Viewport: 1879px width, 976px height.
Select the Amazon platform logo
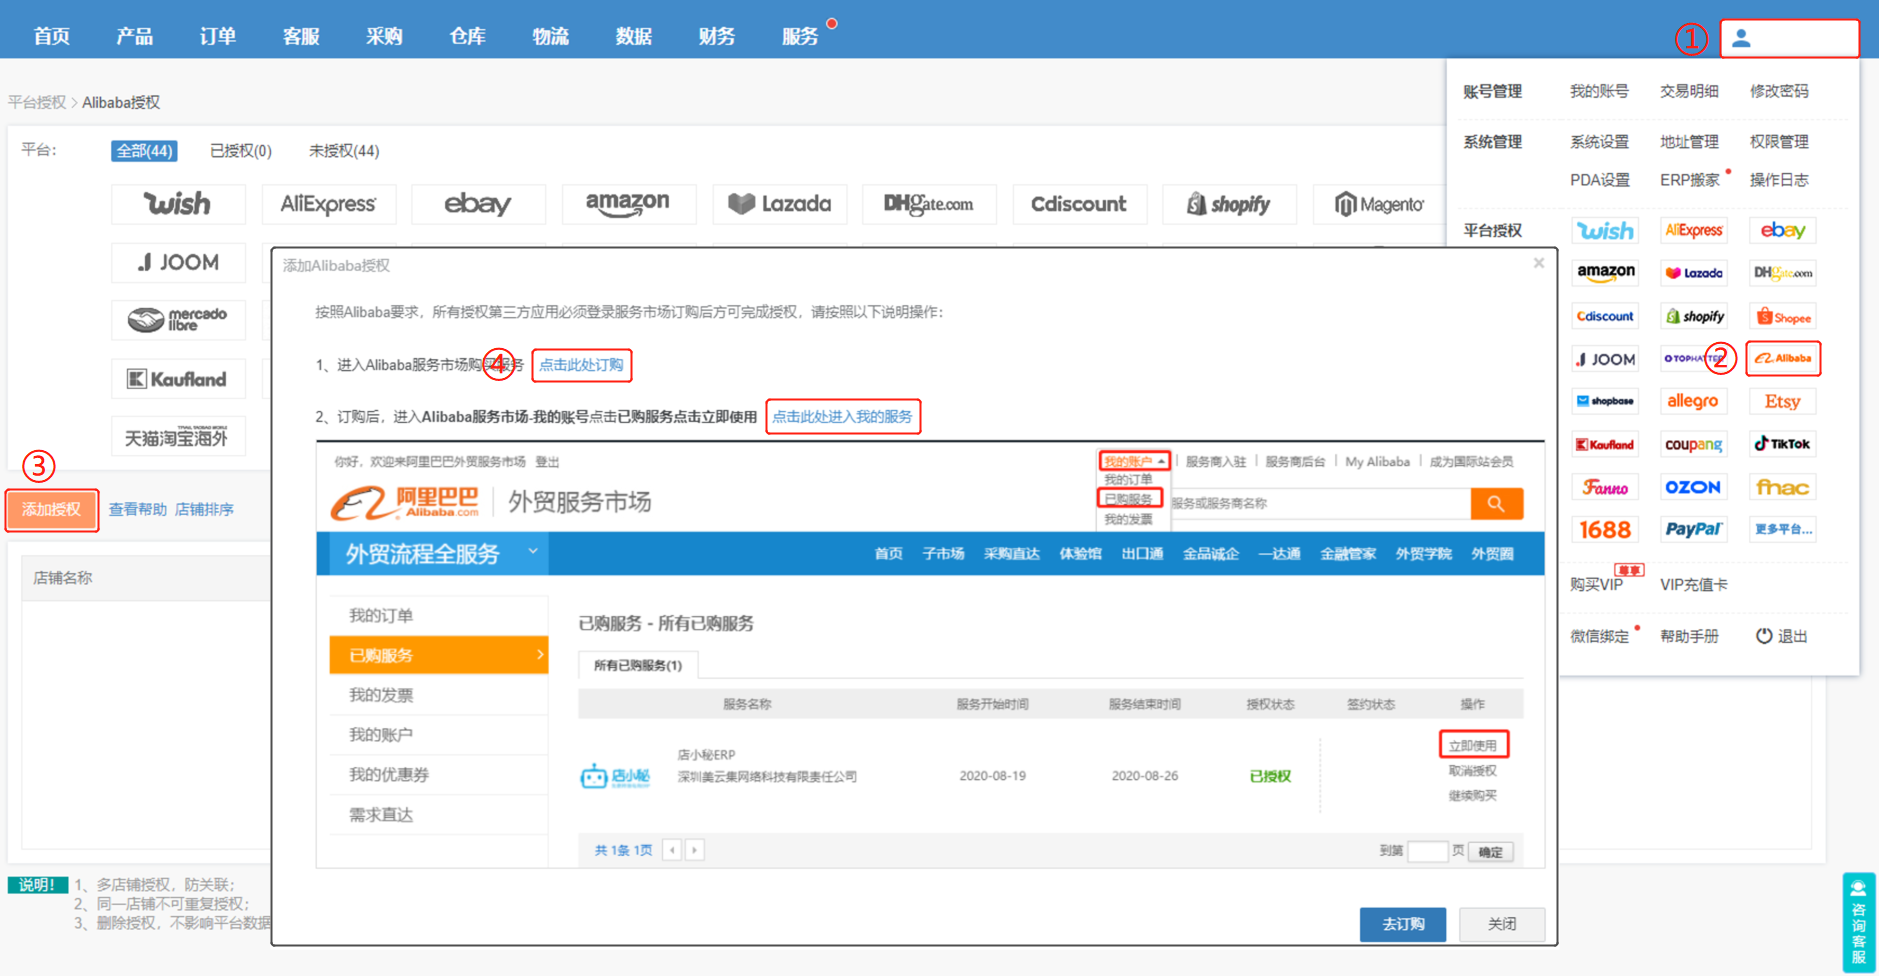click(629, 204)
